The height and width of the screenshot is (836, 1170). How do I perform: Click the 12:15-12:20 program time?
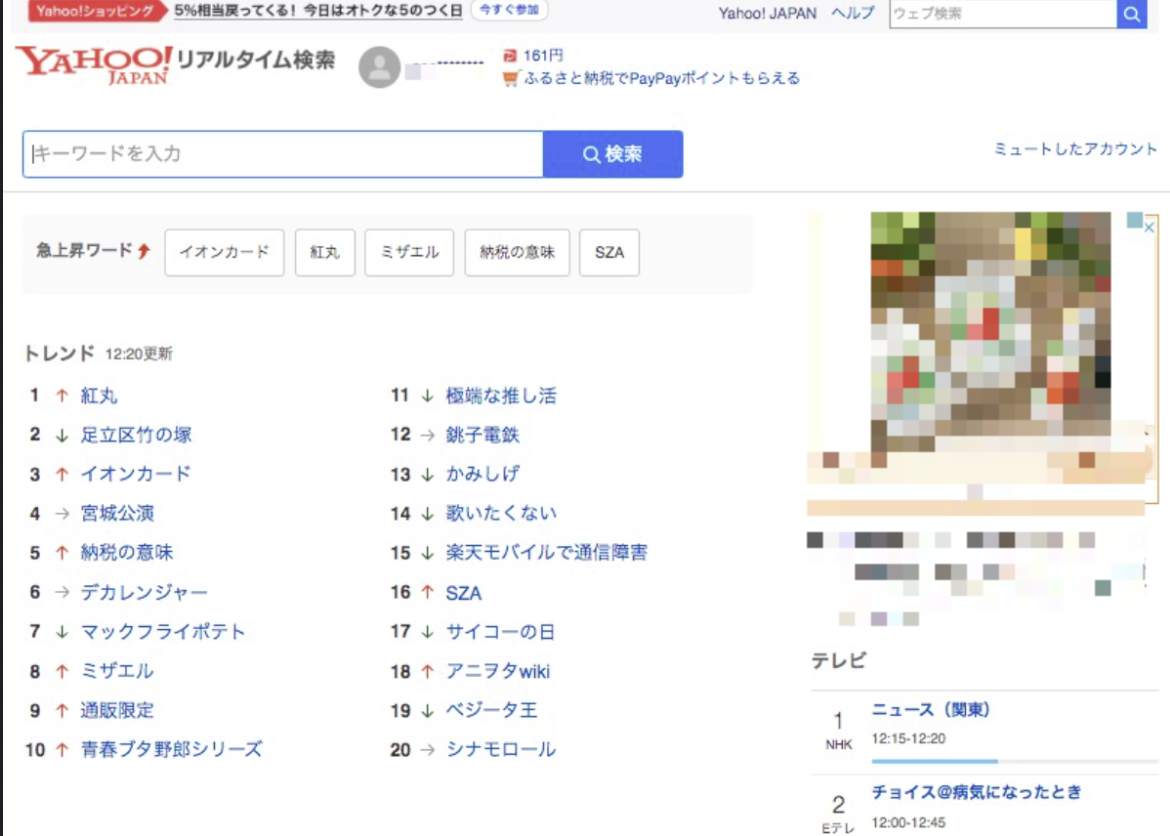(x=908, y=738)
